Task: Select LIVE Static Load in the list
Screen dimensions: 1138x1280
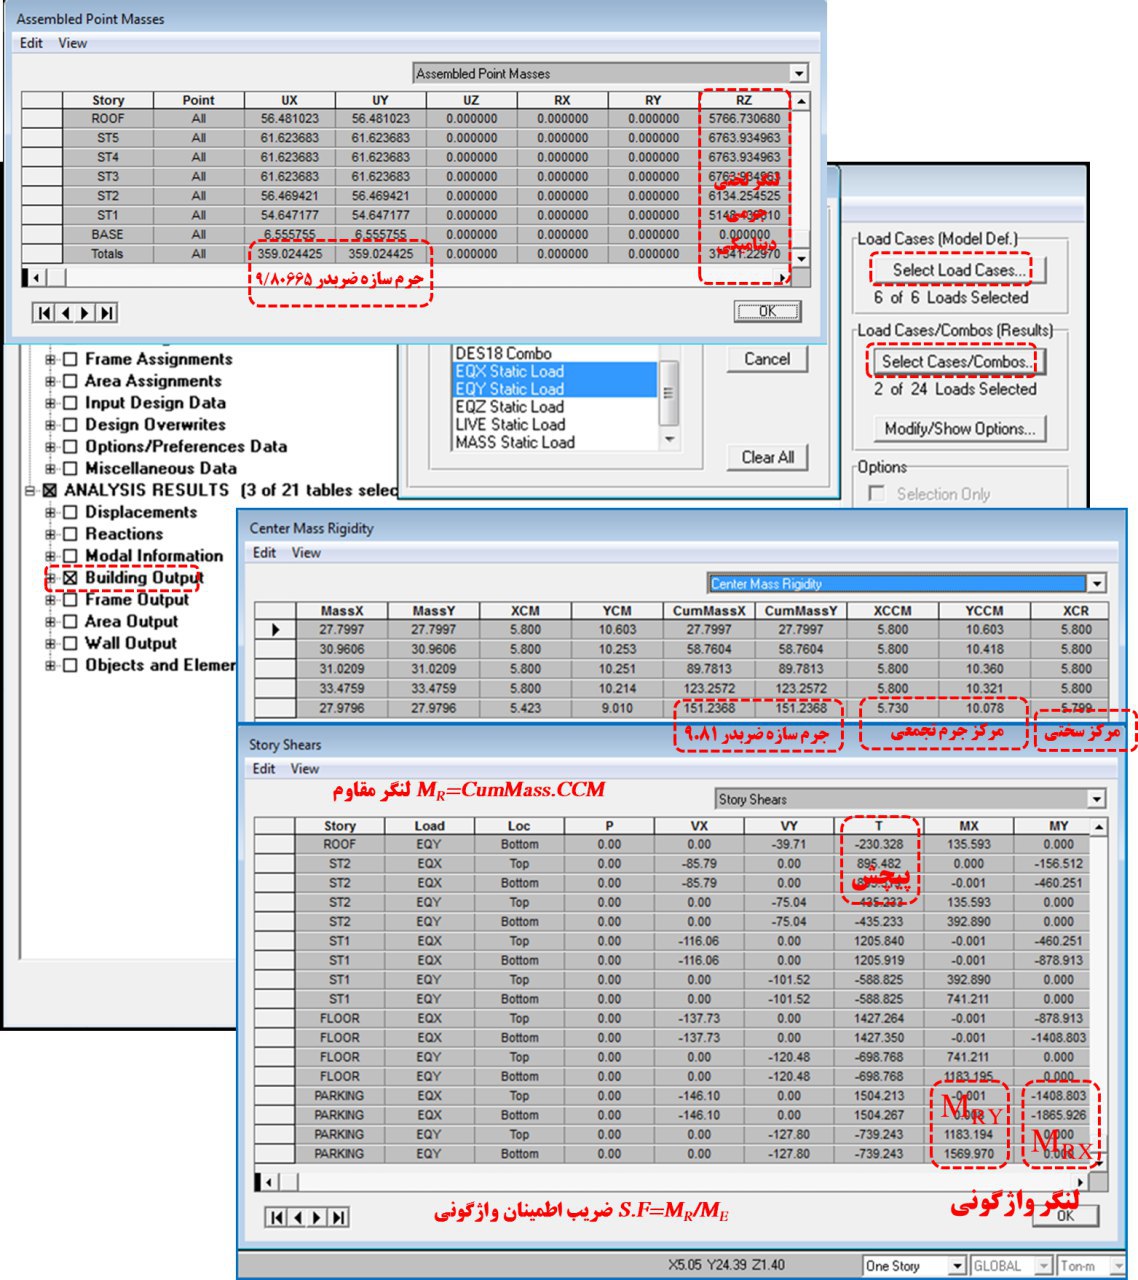Action: [555, 424]
